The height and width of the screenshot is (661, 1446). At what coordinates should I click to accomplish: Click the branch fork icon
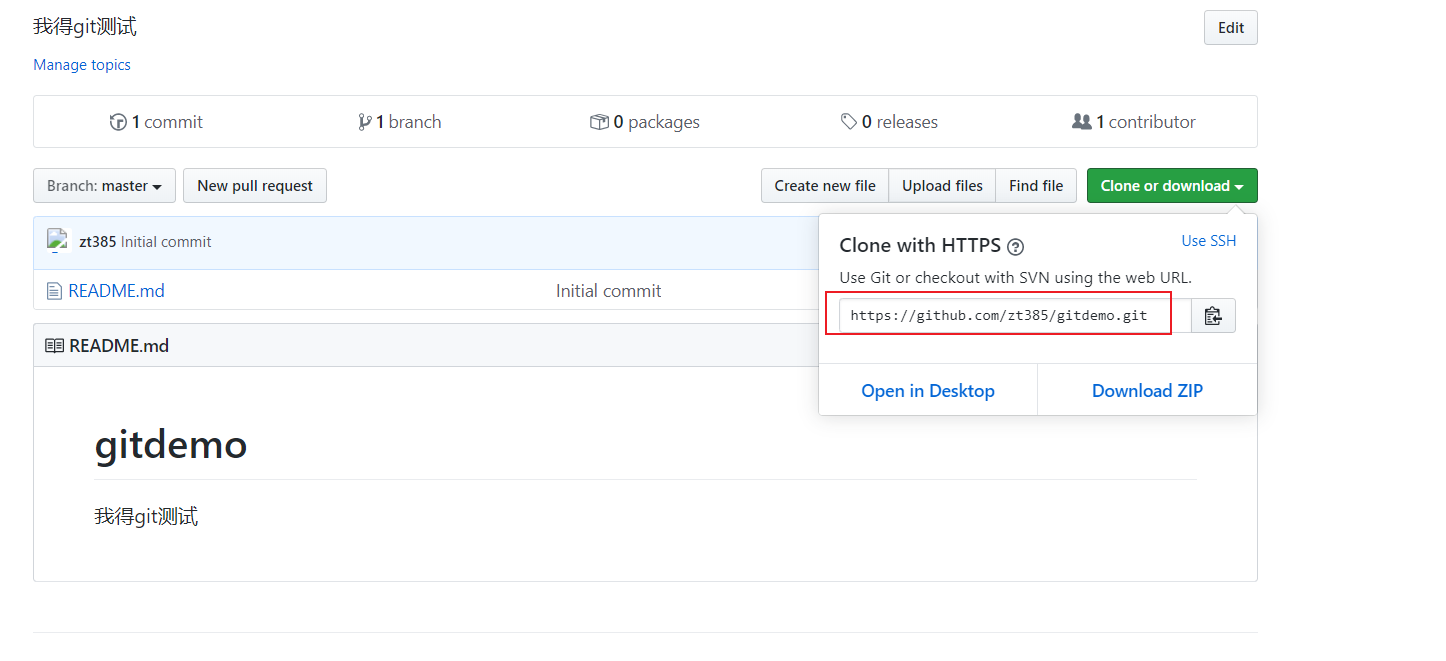pyautogui.click(x=364, y=122)
